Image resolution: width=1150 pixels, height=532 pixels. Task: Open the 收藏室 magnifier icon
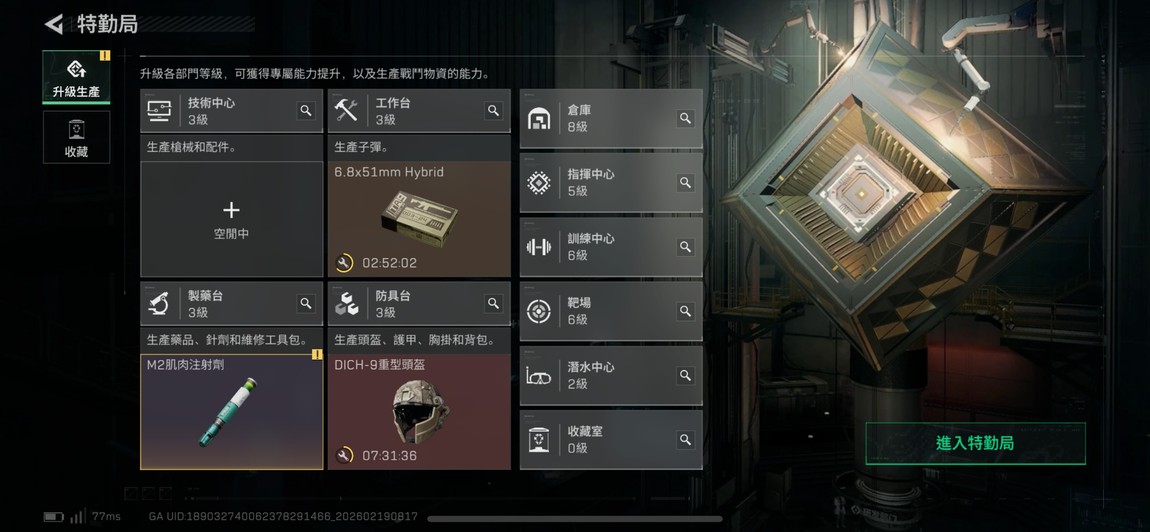click(x=685, y=440)
